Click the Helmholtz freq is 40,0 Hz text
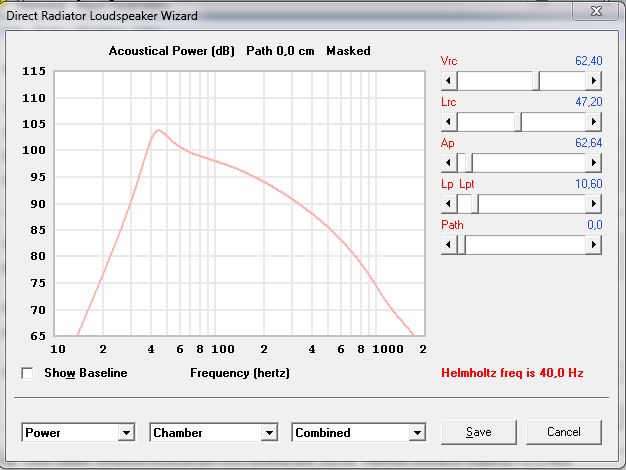 [512, 373]
